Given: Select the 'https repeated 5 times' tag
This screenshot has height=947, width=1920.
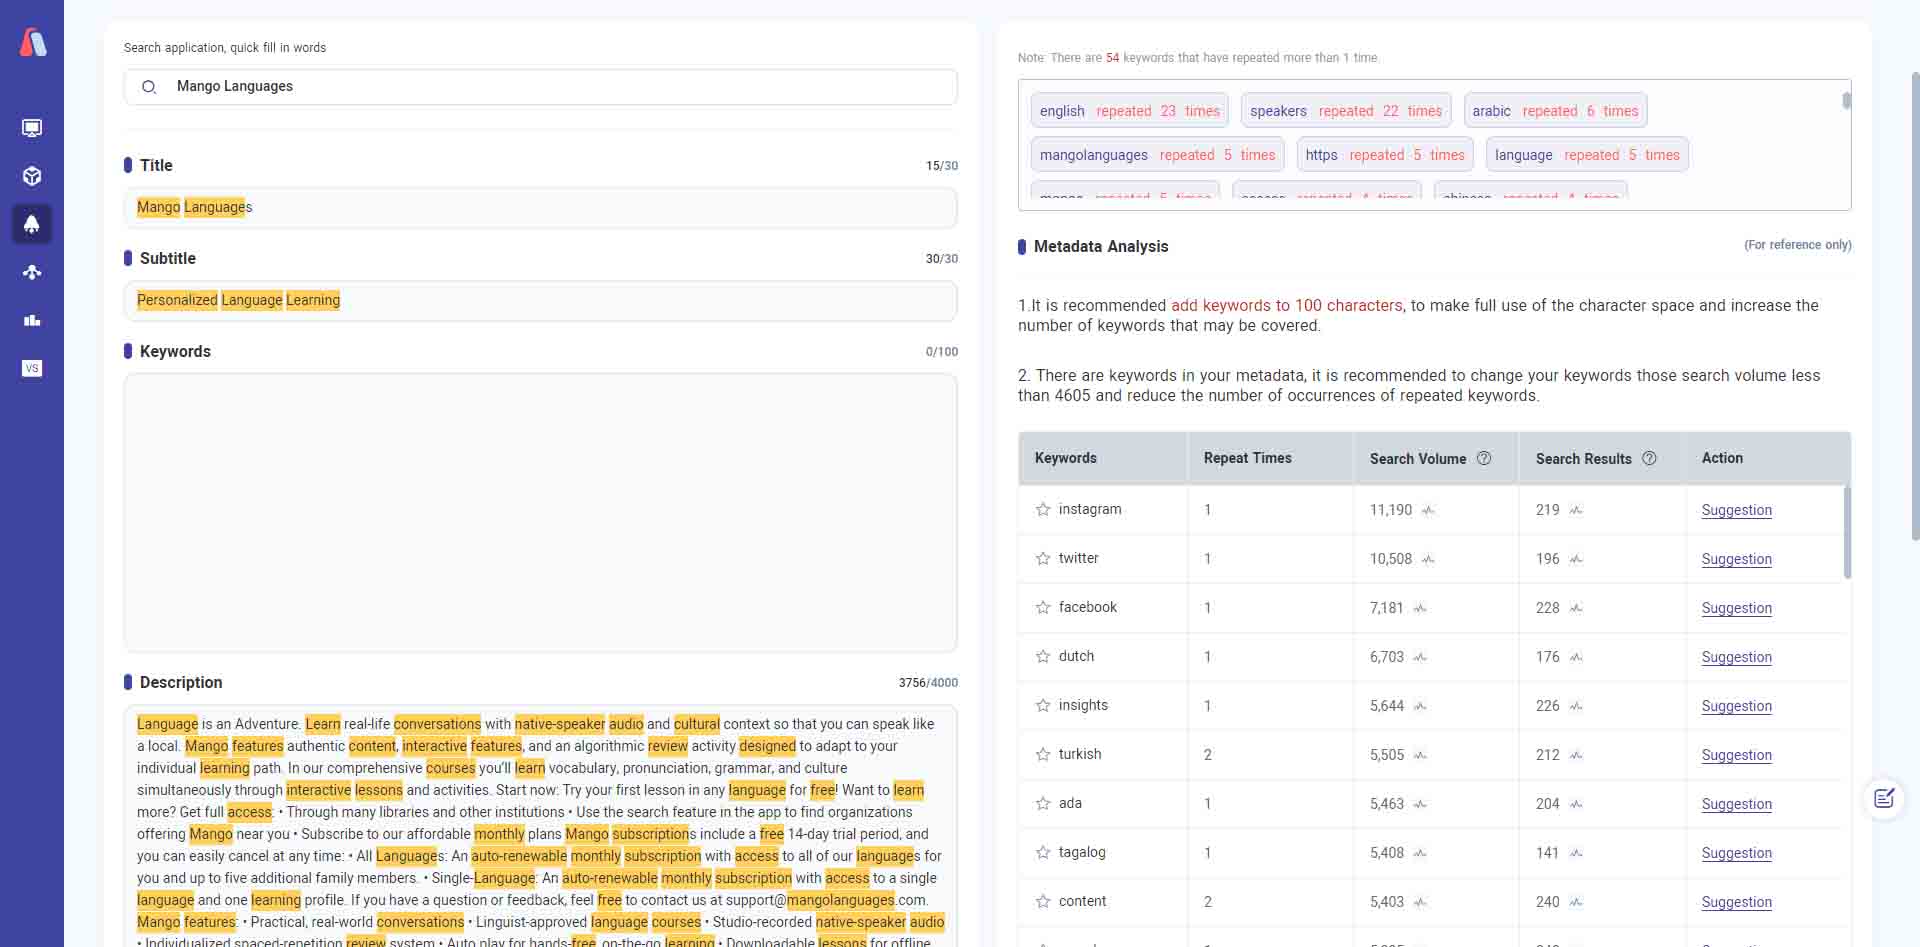Looking at the screenshot, I should point(1385,155).
